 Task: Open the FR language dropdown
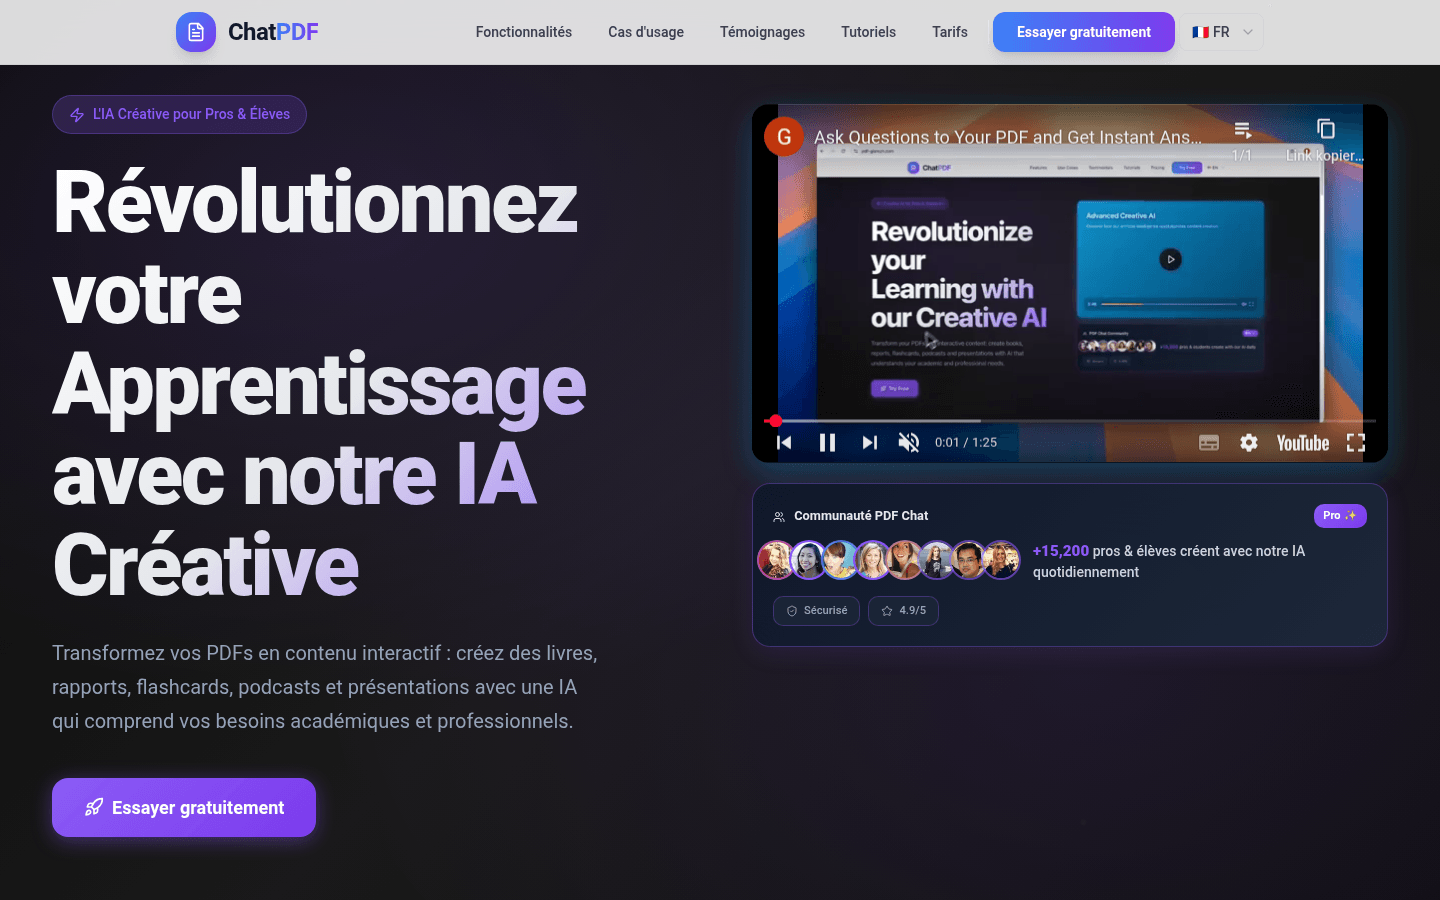tap(1222, 32)
